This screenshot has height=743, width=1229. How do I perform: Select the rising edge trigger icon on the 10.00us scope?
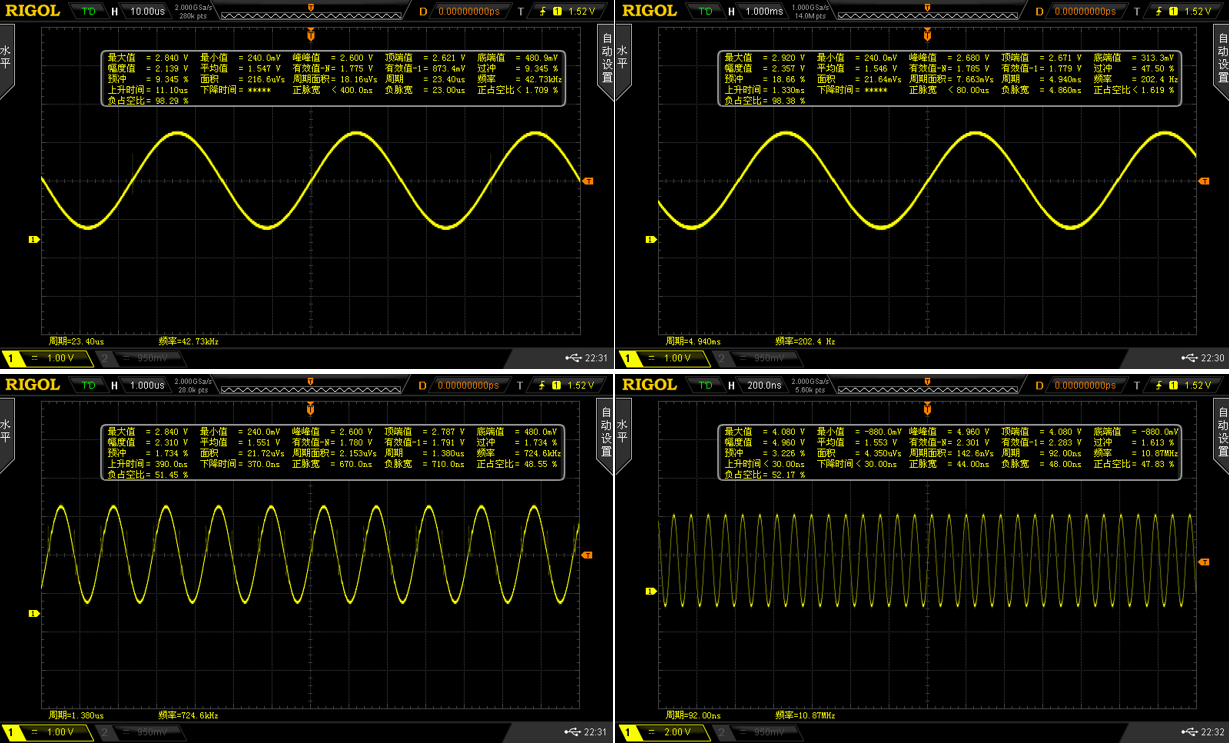click(x=543, y=11)
